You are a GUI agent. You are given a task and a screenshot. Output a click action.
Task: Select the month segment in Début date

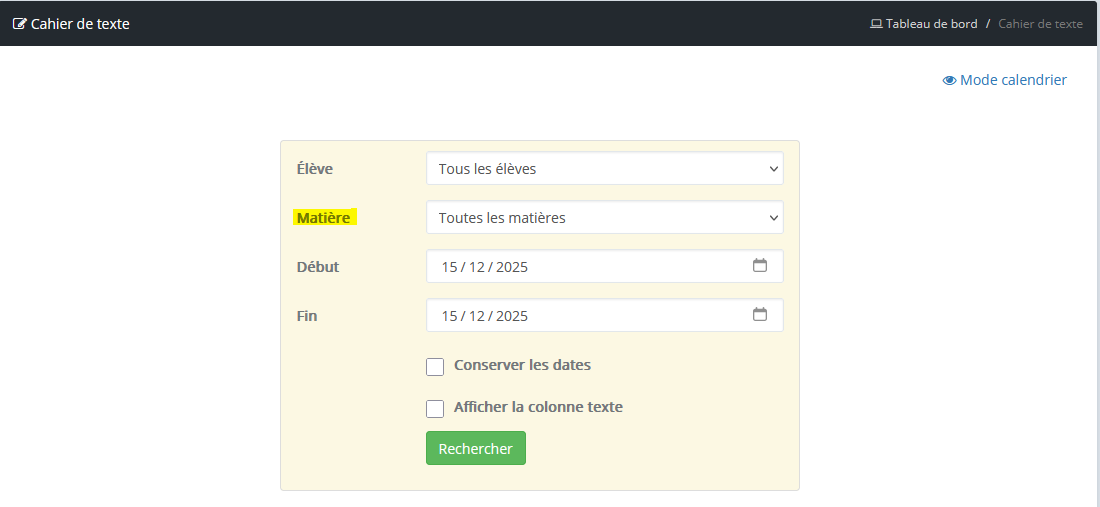pyautogui.click(x=476, y=267)
